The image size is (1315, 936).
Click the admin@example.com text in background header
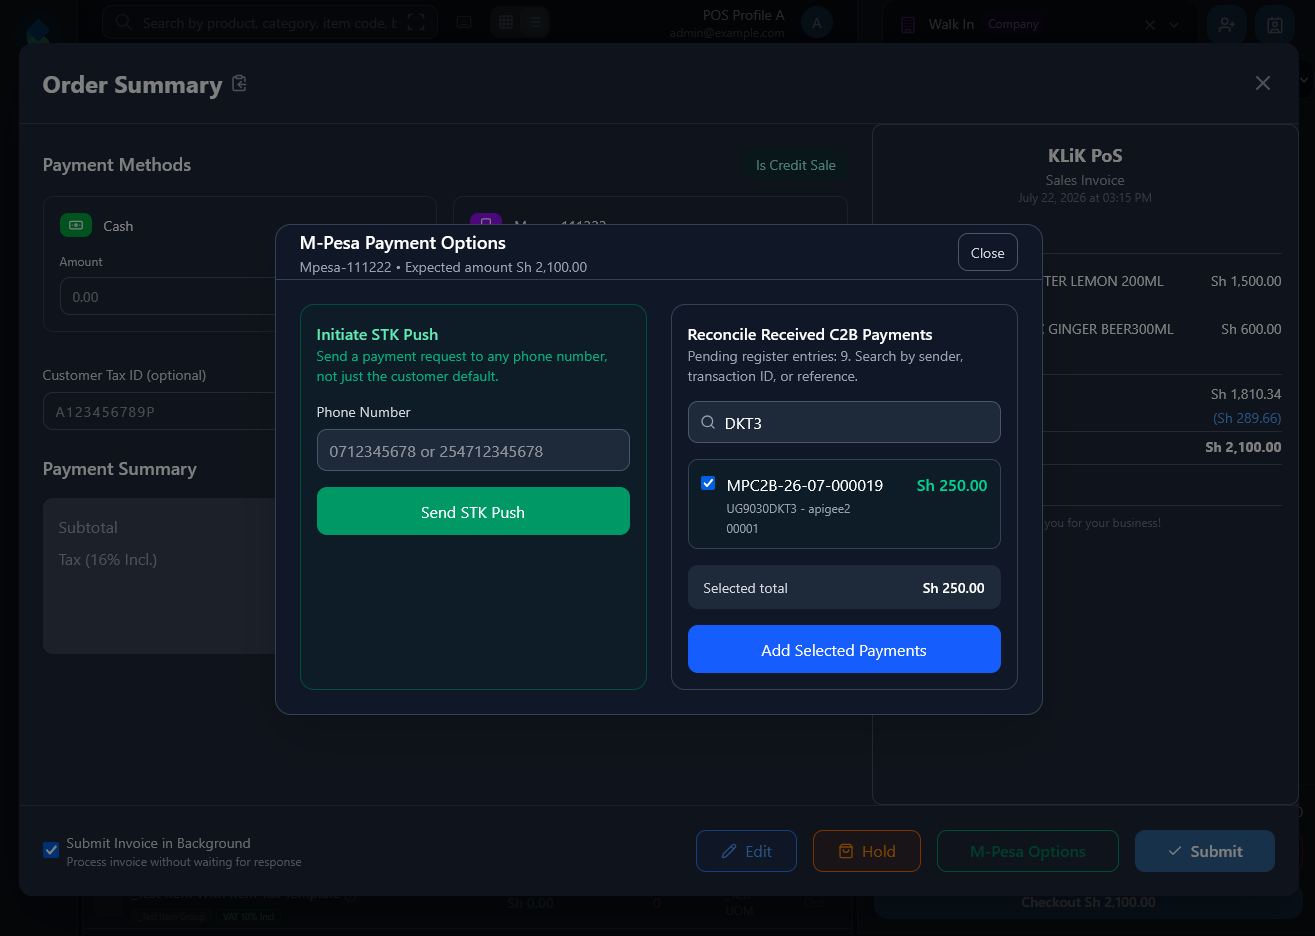click(727, 33)
